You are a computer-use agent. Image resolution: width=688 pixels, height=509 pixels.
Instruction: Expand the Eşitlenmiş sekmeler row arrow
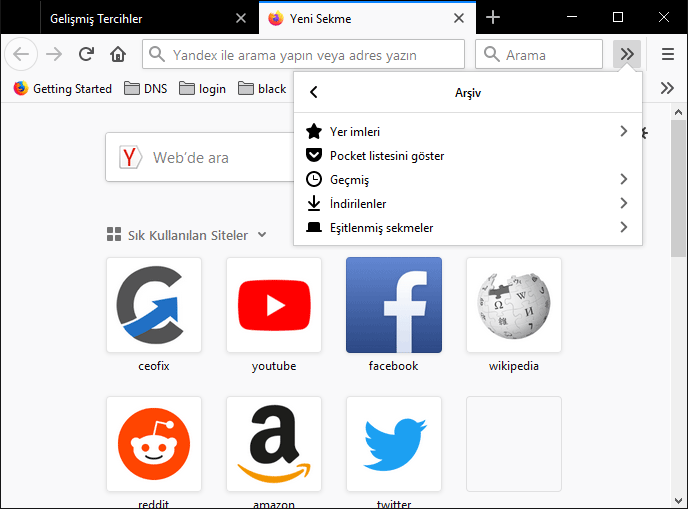pyautogui.click(x=624, y=227)
